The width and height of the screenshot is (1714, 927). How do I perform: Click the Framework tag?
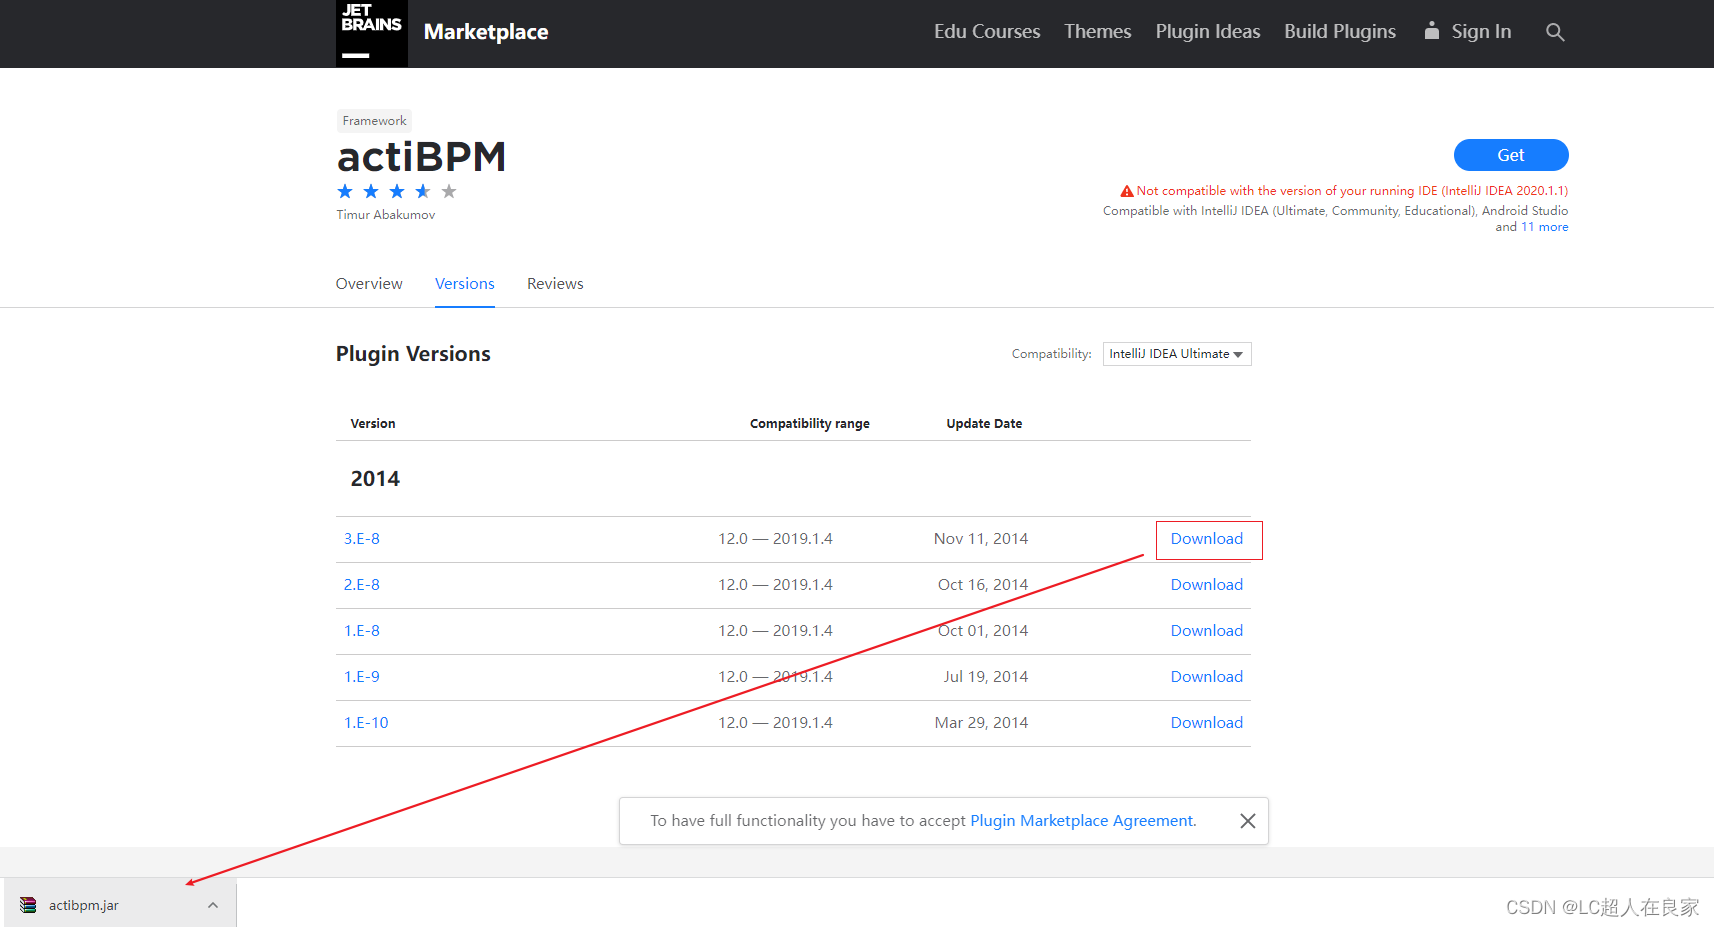pyautogui.click(x=374, y=121)
